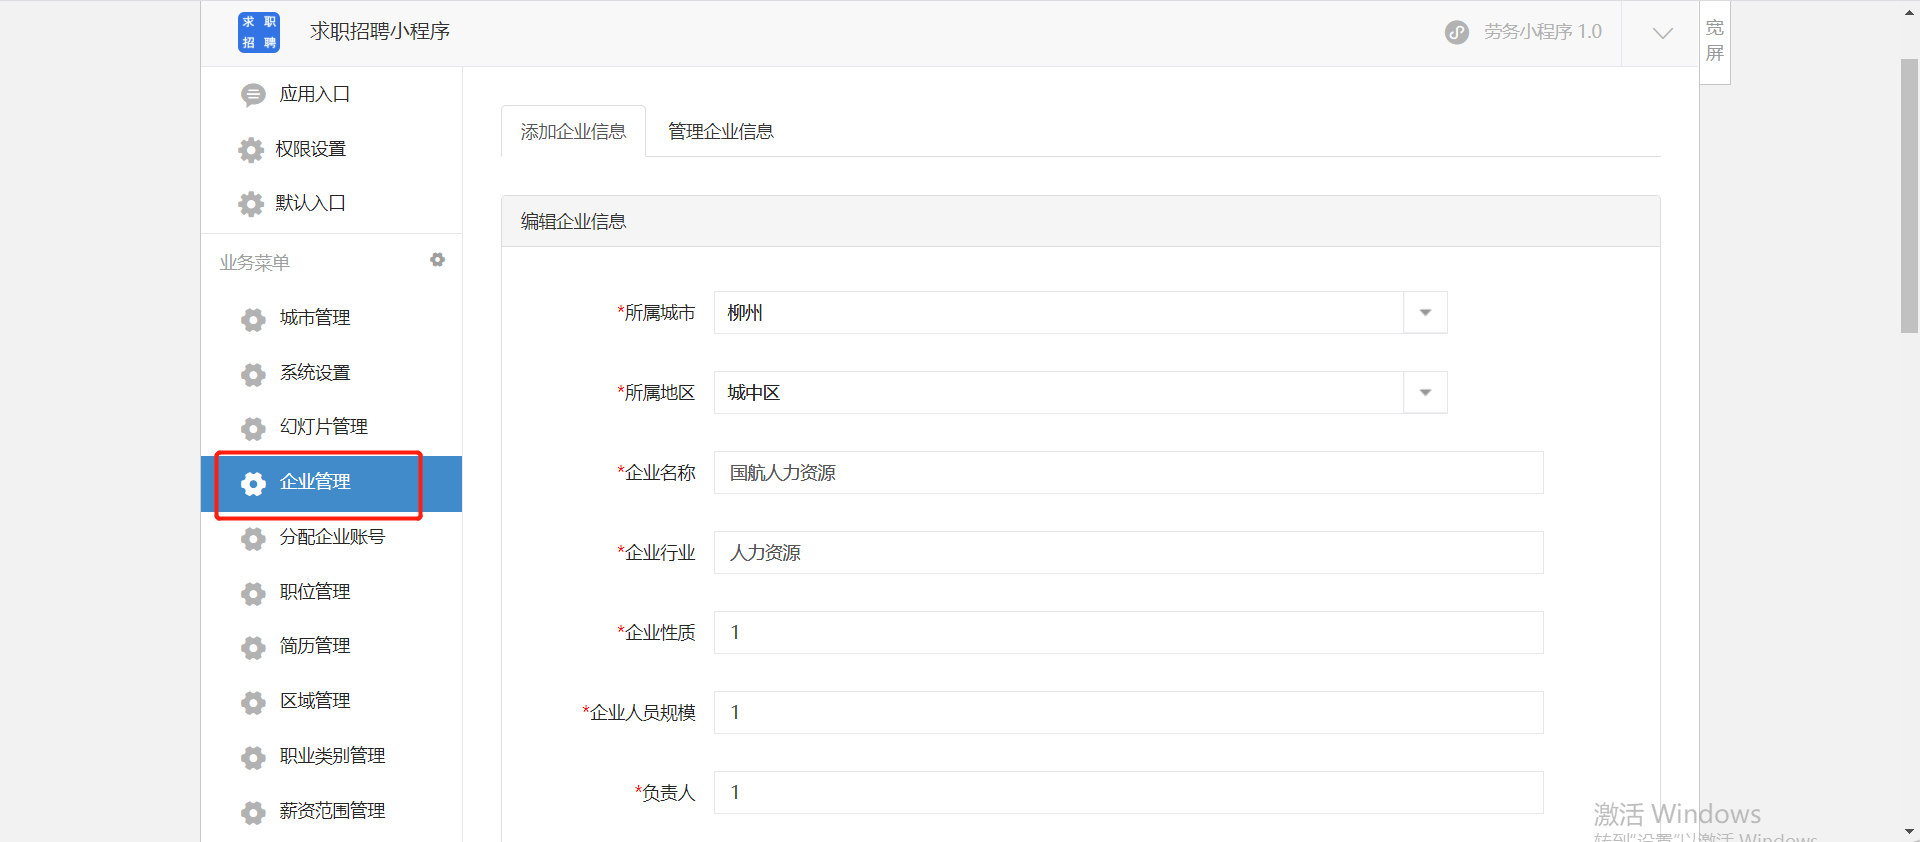1920x842 pixels.
Task: Click the gear icon beside 职位管理
Action: pyautogui.click(x=253, y=593)
